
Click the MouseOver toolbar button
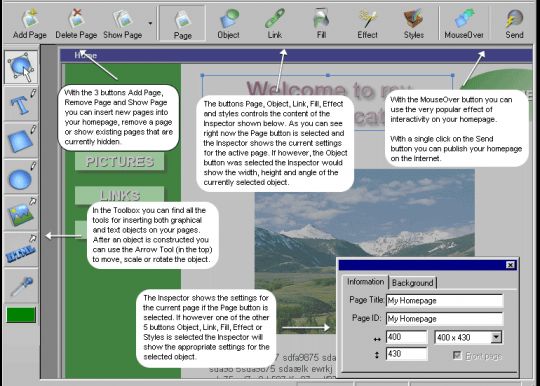pos(464,23)
